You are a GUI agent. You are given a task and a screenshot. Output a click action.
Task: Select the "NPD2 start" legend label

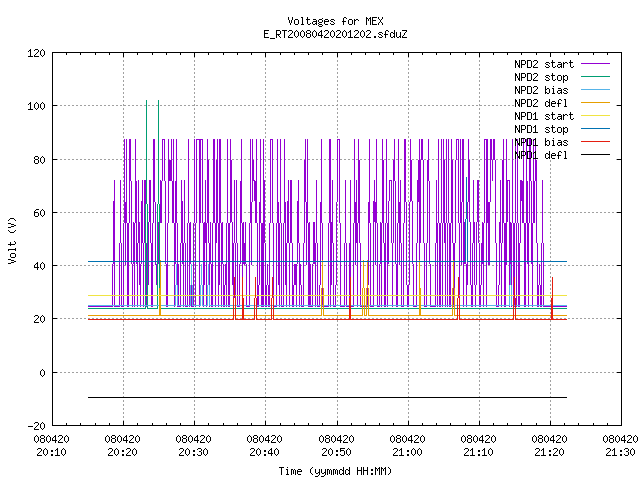(544, 64)
